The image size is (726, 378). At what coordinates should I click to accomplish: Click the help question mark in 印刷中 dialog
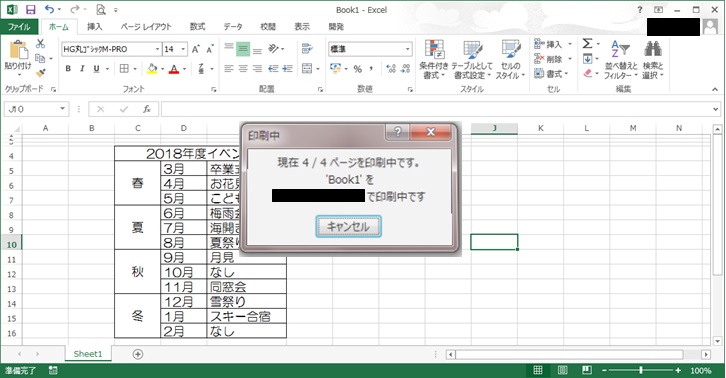pos(397,132)
